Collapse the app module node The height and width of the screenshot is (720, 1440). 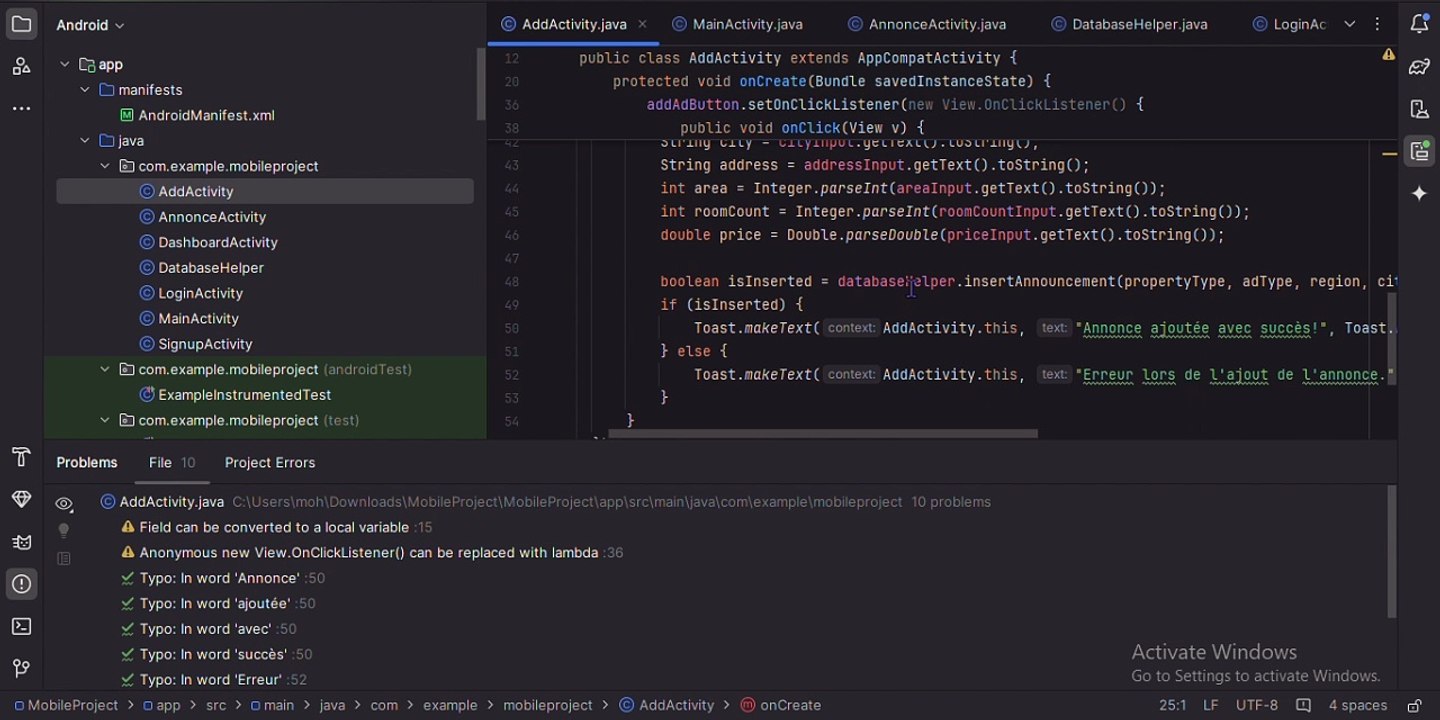point(65,64)
